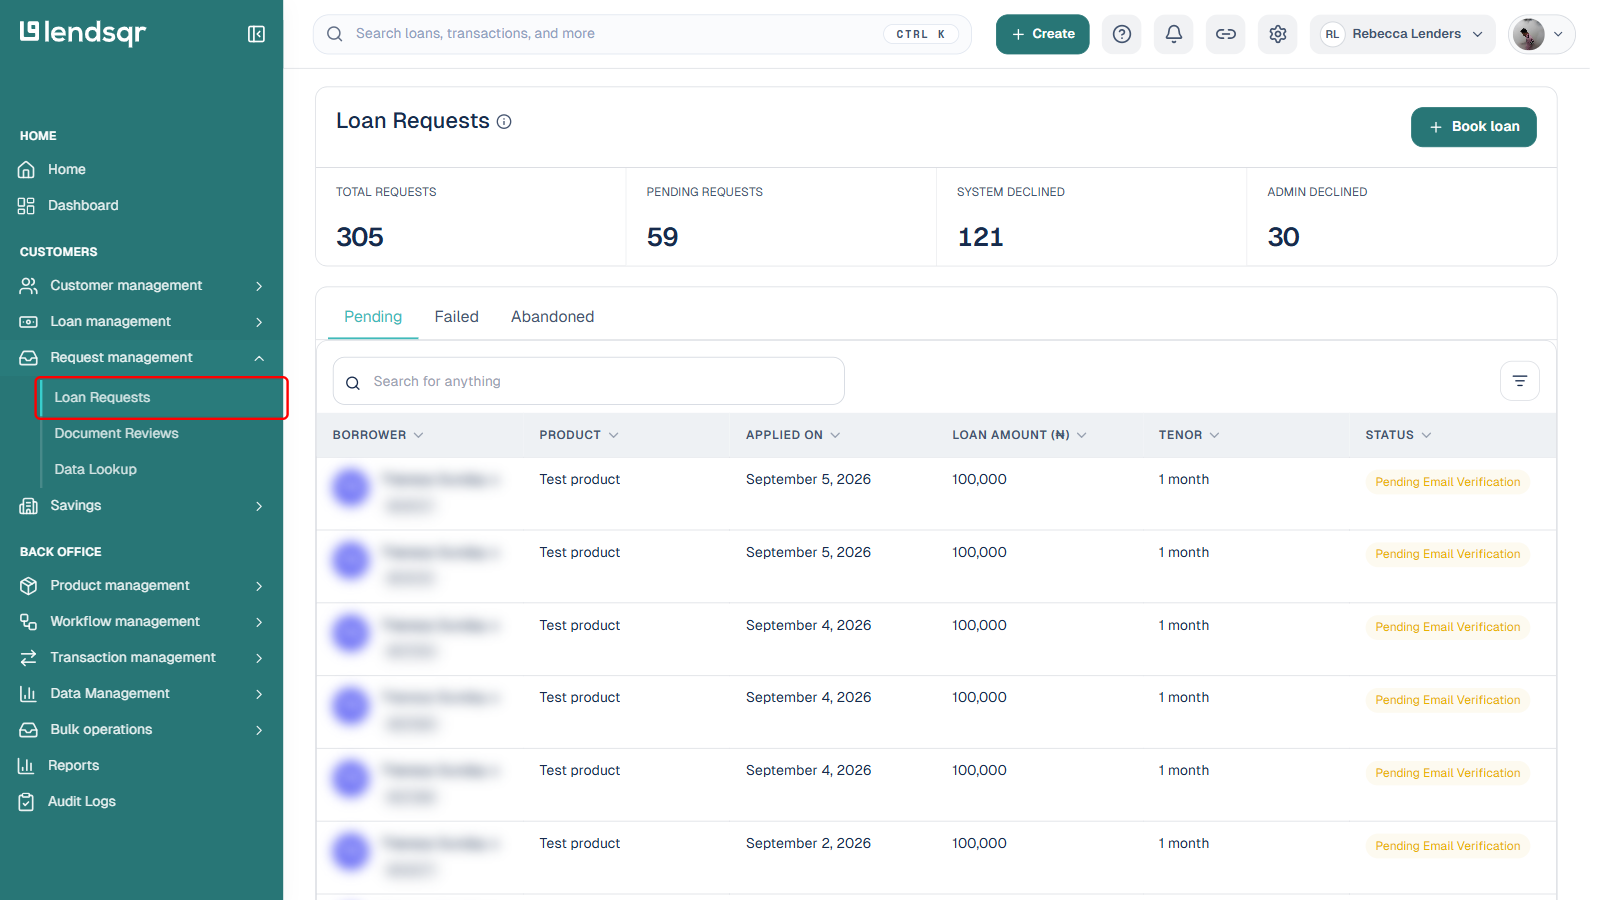
Task: Collapse Request management submenu
Action: click(x=259, y=358)
